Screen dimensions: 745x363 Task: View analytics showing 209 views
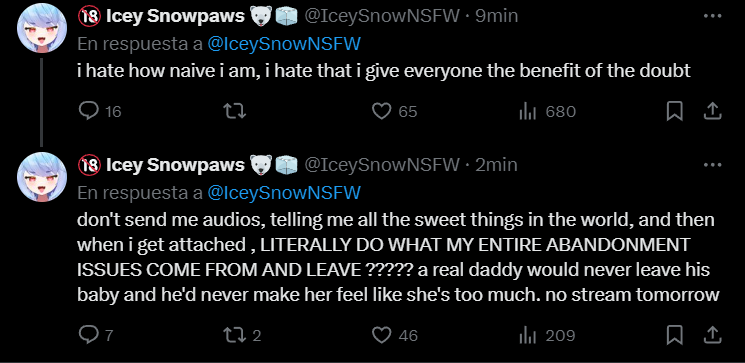tap(527, 335)
